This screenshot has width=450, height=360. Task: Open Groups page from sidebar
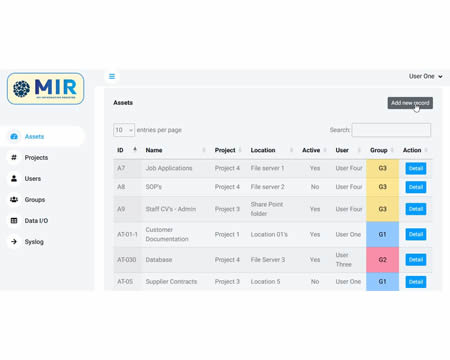(x=35, y=199)
